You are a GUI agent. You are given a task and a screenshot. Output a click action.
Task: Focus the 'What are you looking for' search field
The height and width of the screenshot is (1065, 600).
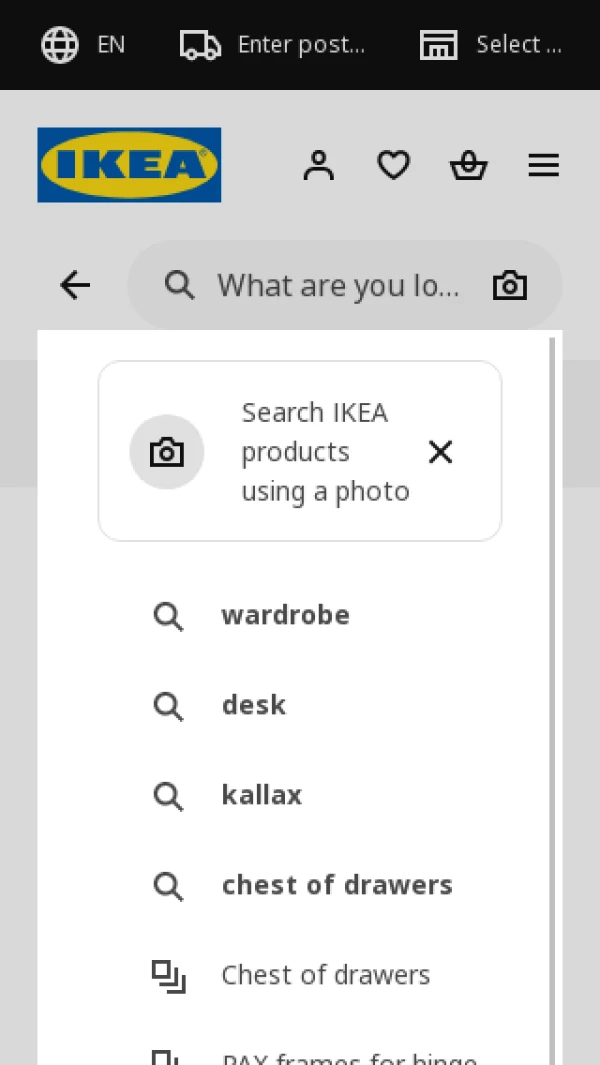click(338, 285)
